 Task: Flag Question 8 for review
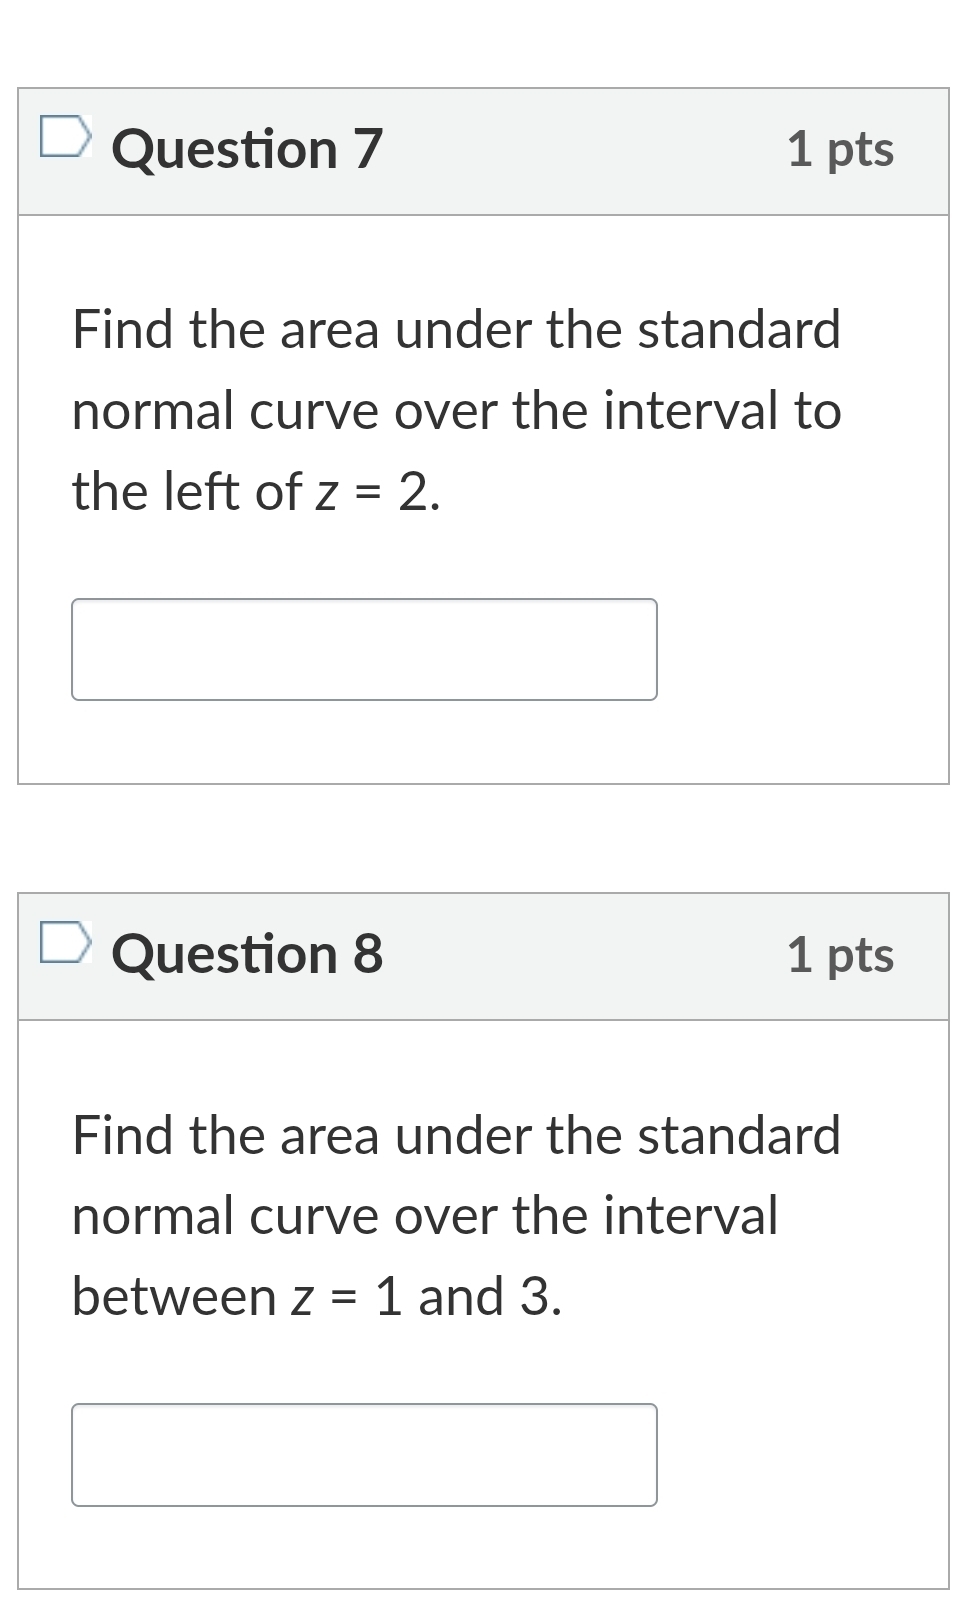coord(65,942)
